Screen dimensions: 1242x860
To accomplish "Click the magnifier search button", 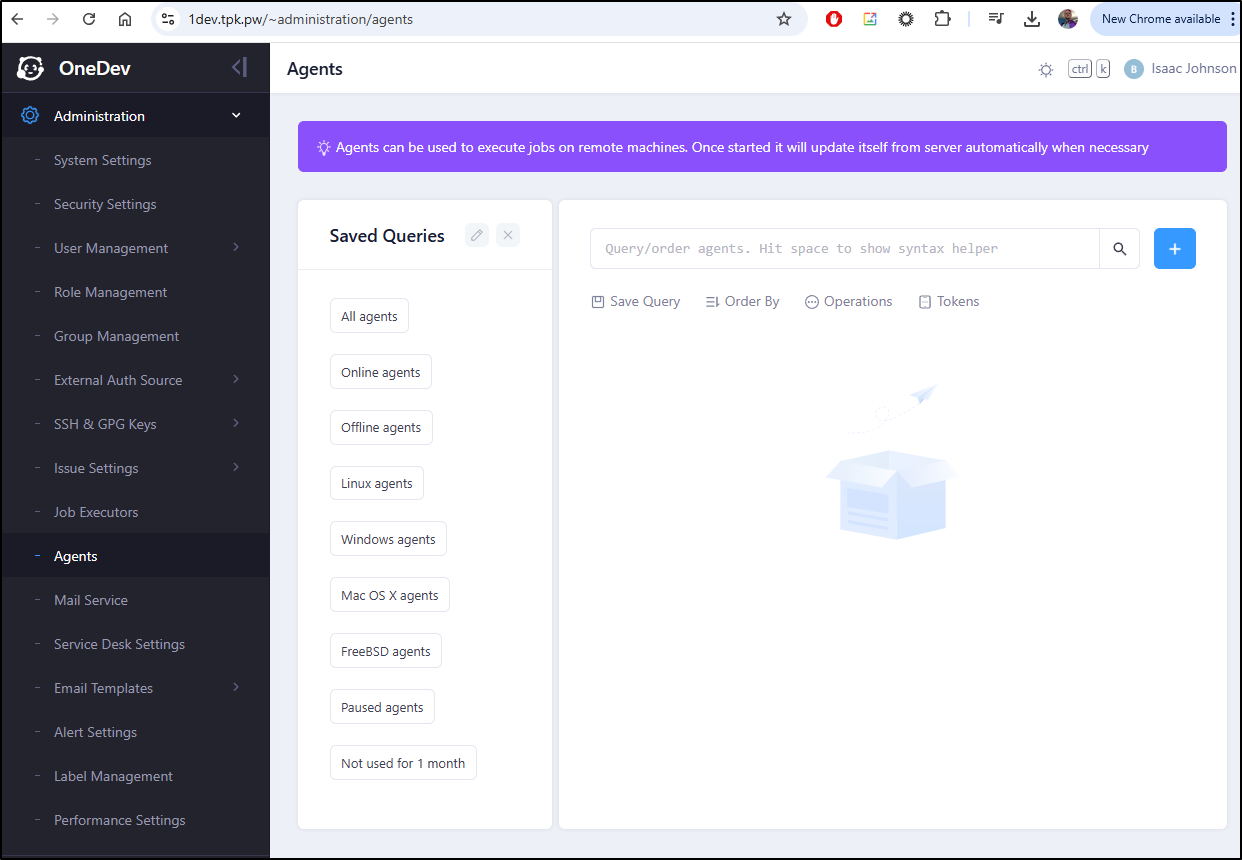I will tap(1120, 249).
